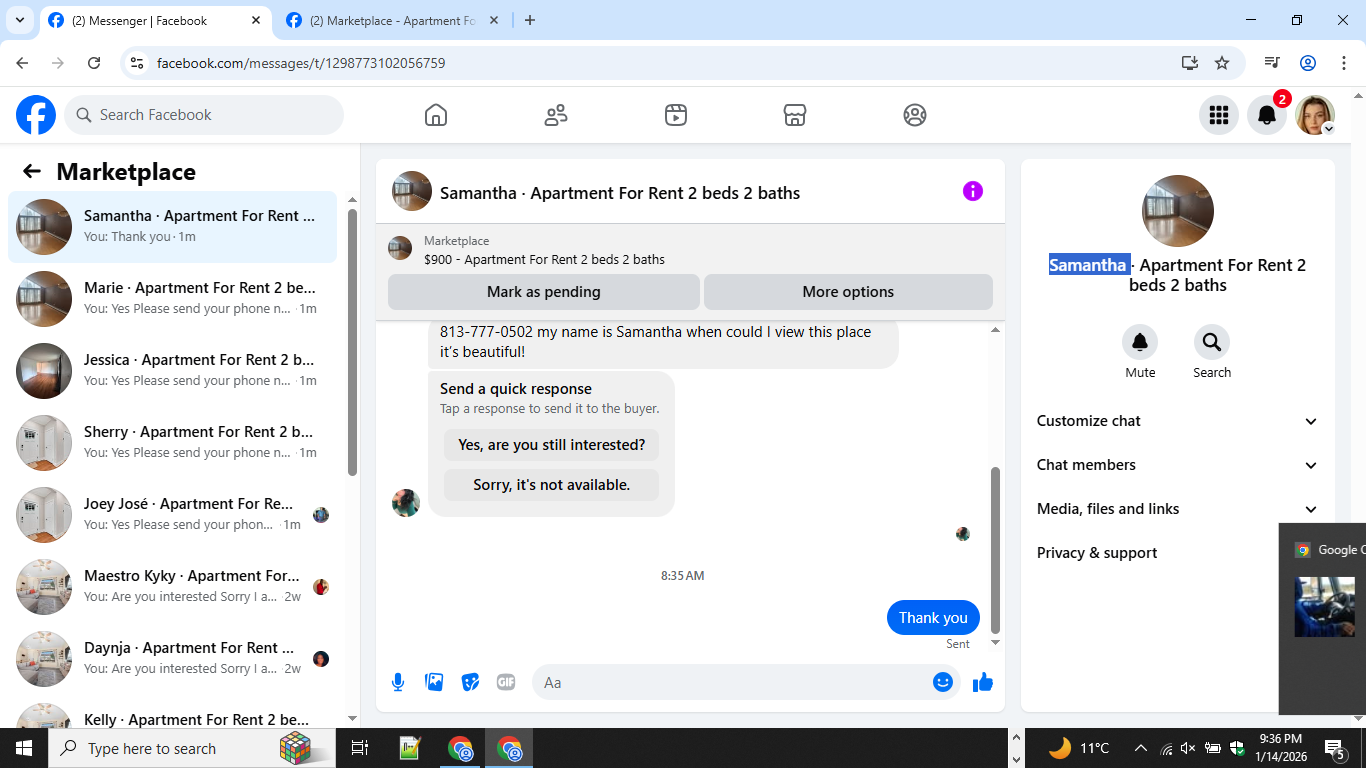The height and width of the screenshot is (768, 1366).
Task: Open the Samantha conversation in list
Action: click(173, 227)
